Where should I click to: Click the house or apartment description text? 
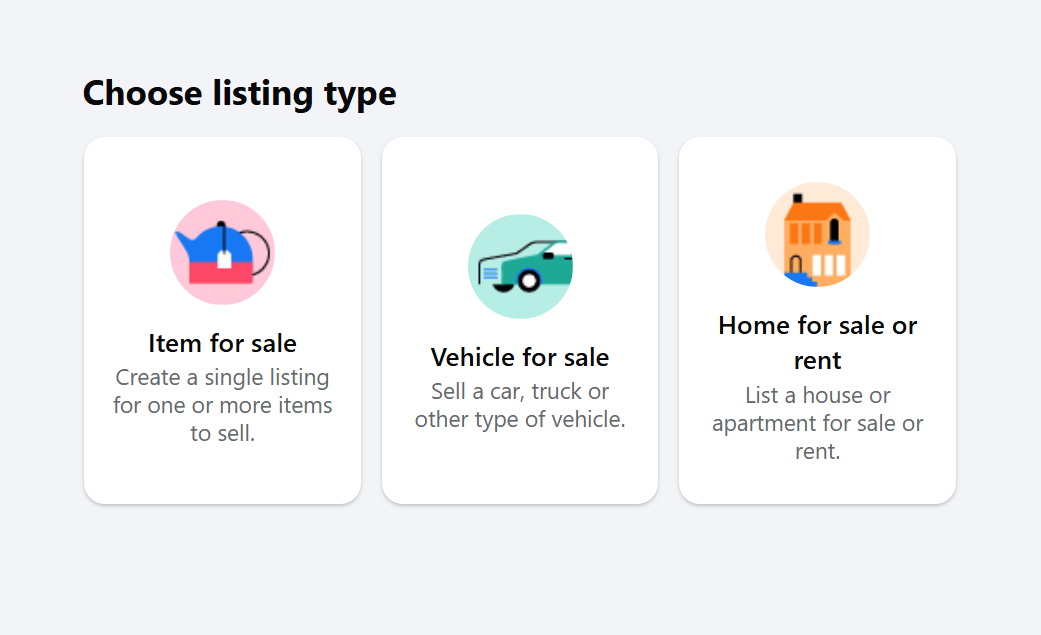click(x=817, y=423)
